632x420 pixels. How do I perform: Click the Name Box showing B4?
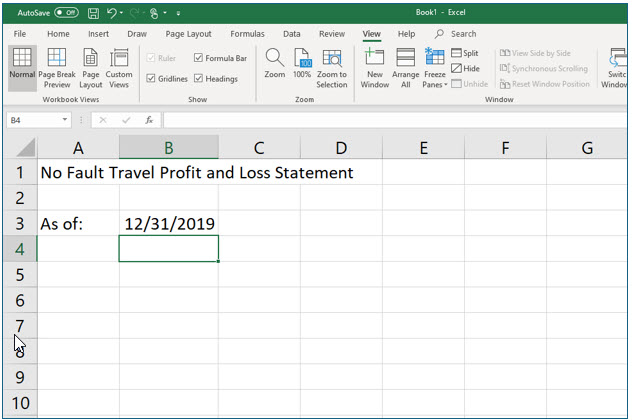34,120
